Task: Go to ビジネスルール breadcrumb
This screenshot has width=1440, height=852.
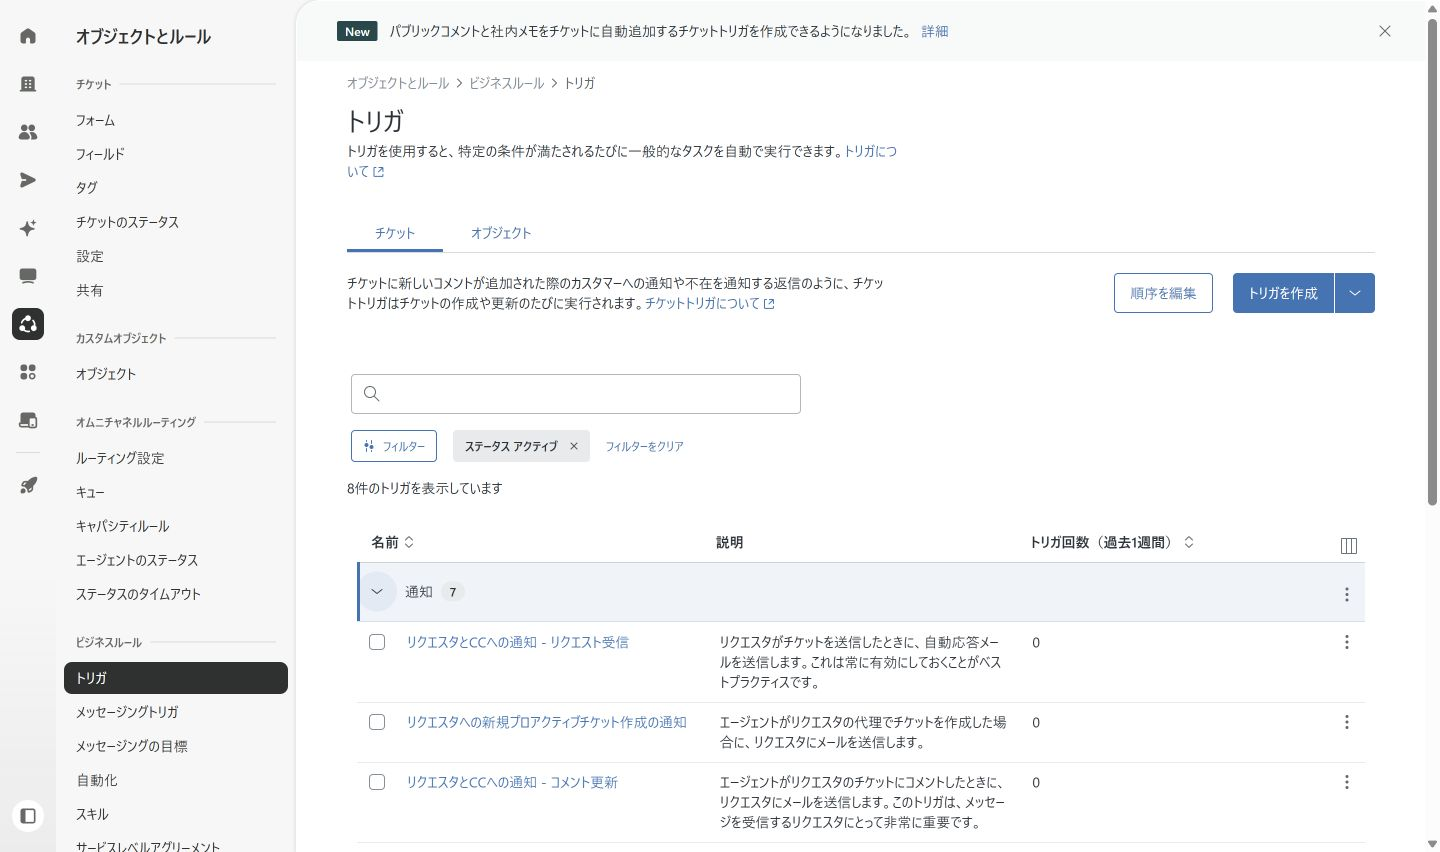Action: [506, 83]
